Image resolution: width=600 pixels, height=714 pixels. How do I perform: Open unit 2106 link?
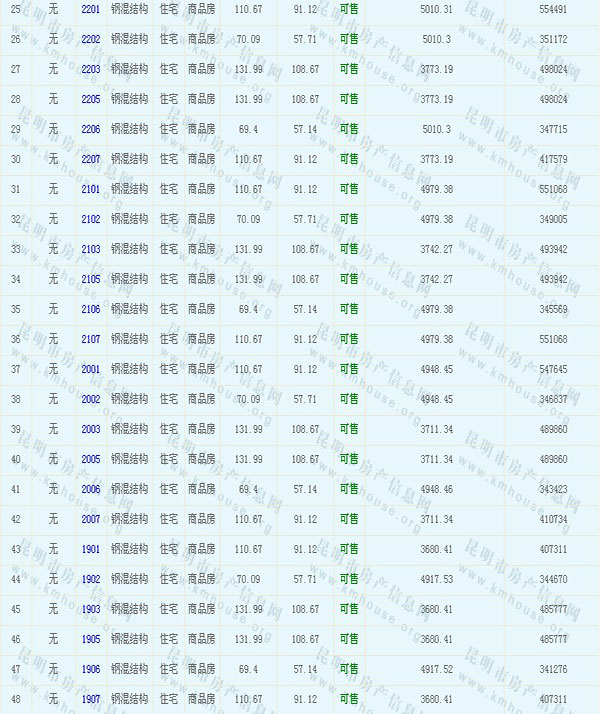tap(91, 309)
